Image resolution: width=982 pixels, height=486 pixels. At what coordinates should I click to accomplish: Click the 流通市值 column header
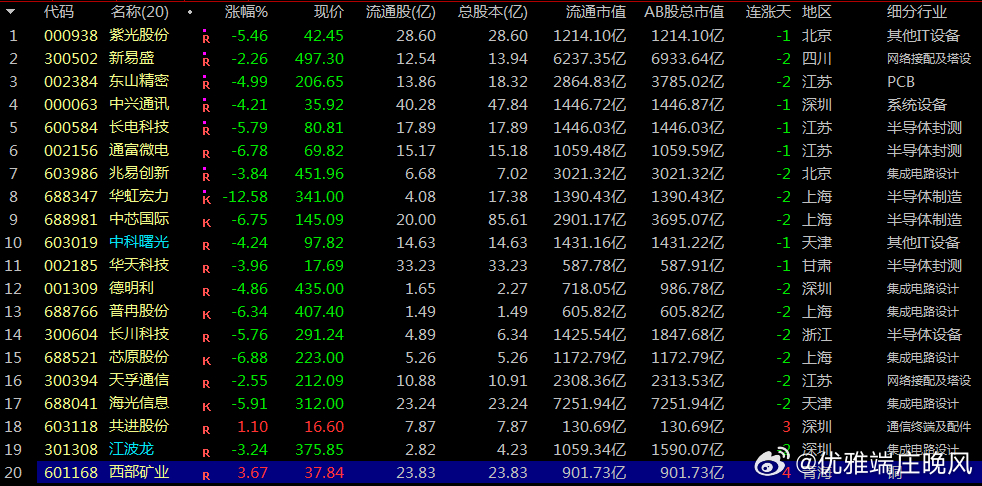click(596, 11)
